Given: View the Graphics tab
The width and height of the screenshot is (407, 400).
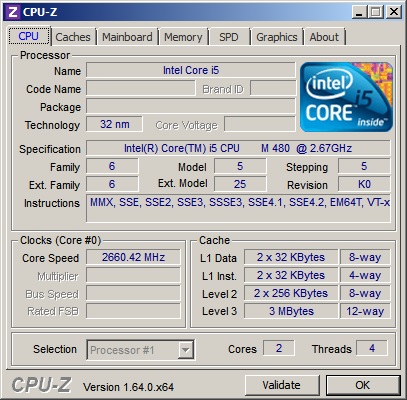Looking at the screenshot, I should (277, 37).
